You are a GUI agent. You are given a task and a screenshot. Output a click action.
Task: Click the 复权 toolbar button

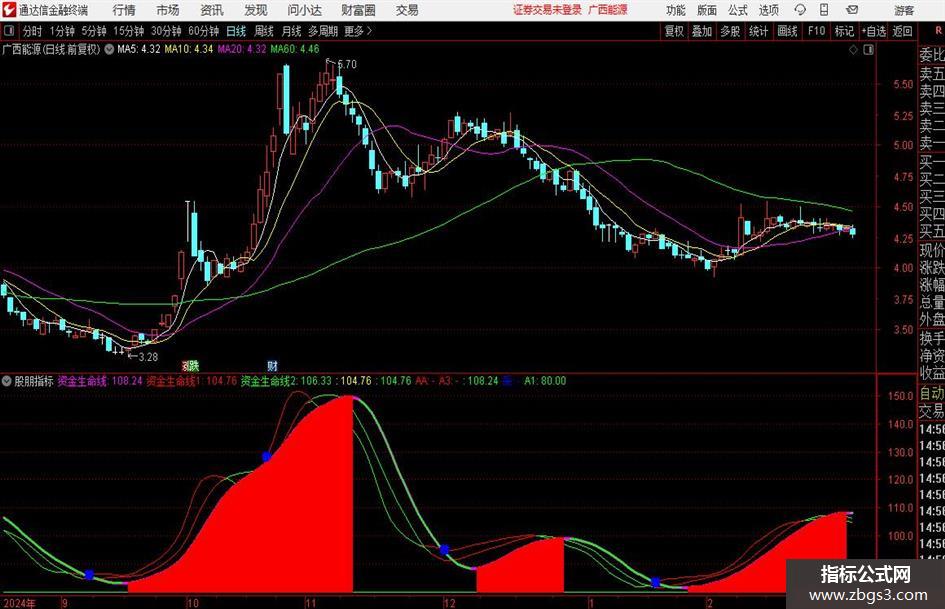click(x=674, y=31)
